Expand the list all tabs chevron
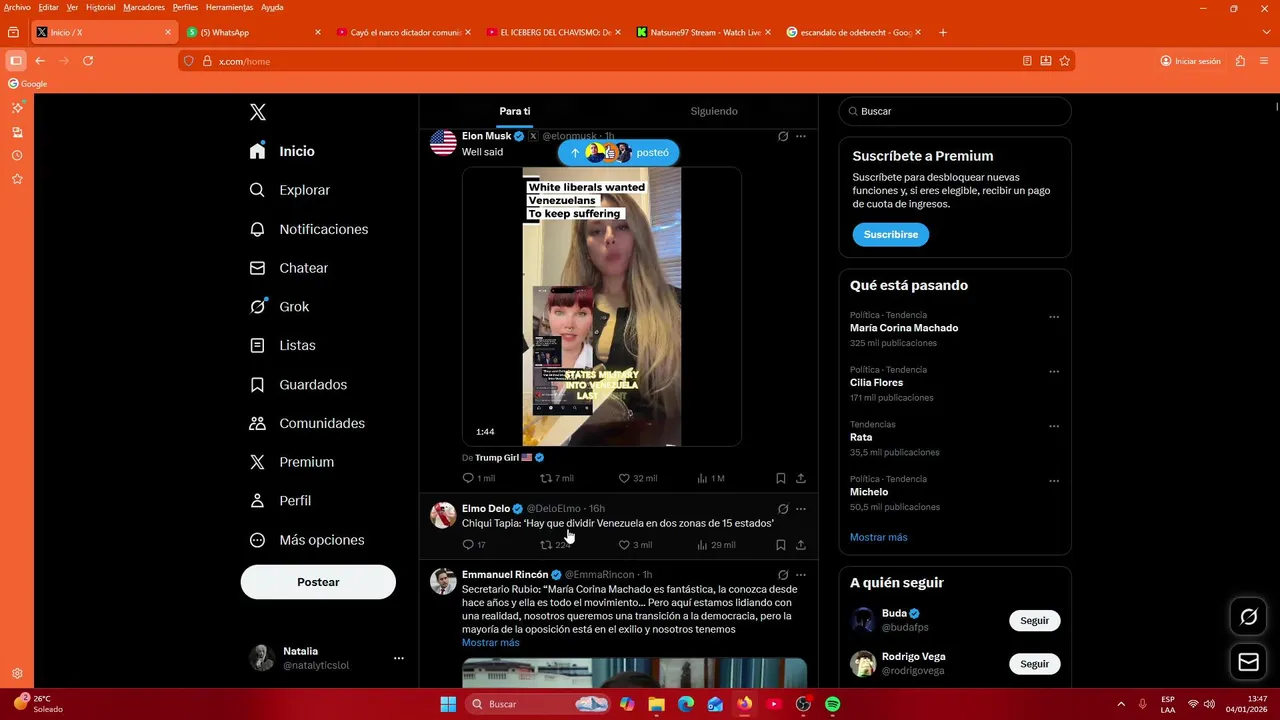This screenshot has height=720, width=1280. click(x=1268, y=32)
